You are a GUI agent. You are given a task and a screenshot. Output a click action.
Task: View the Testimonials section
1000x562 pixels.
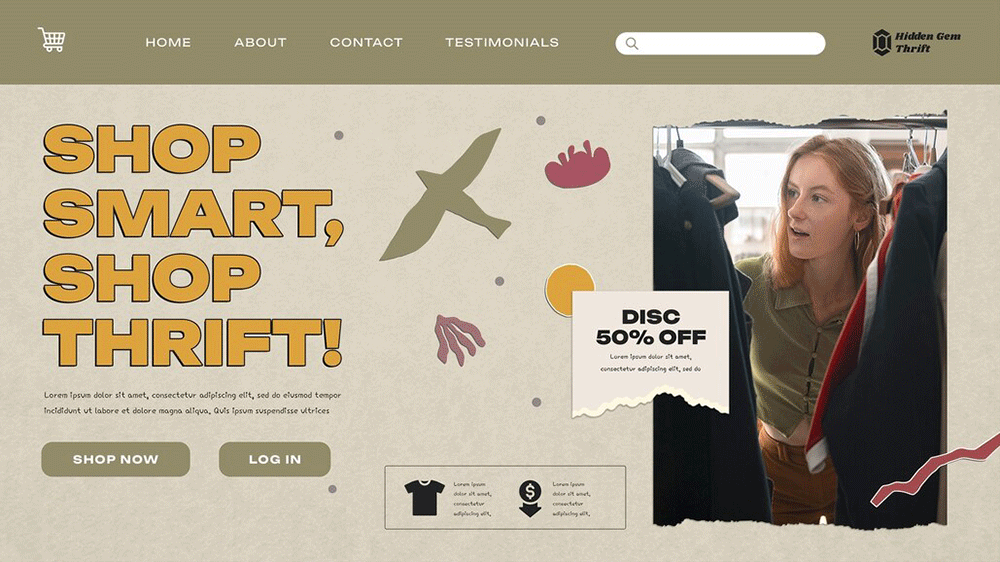pyautogui.click(x=502, y=43)
